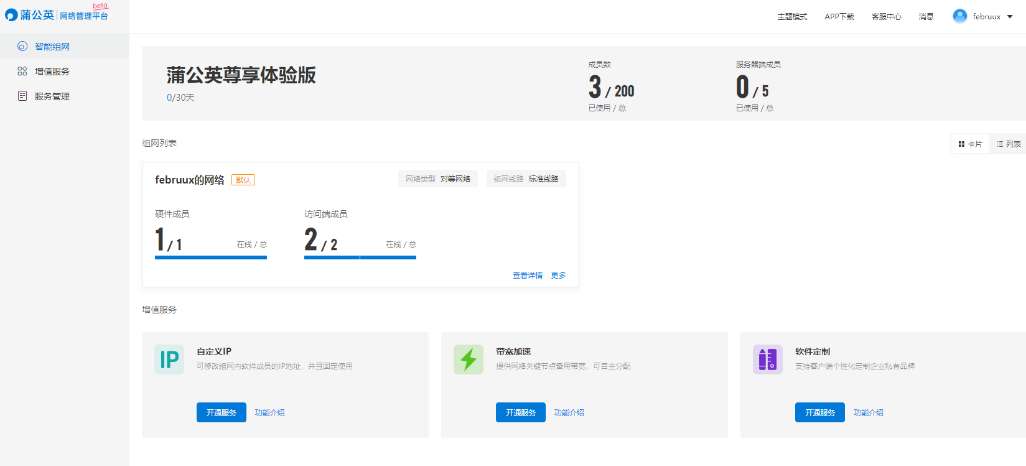The image size is (1026, 466).
Task: Click the purple software customization icon
Action: point(768,359)
